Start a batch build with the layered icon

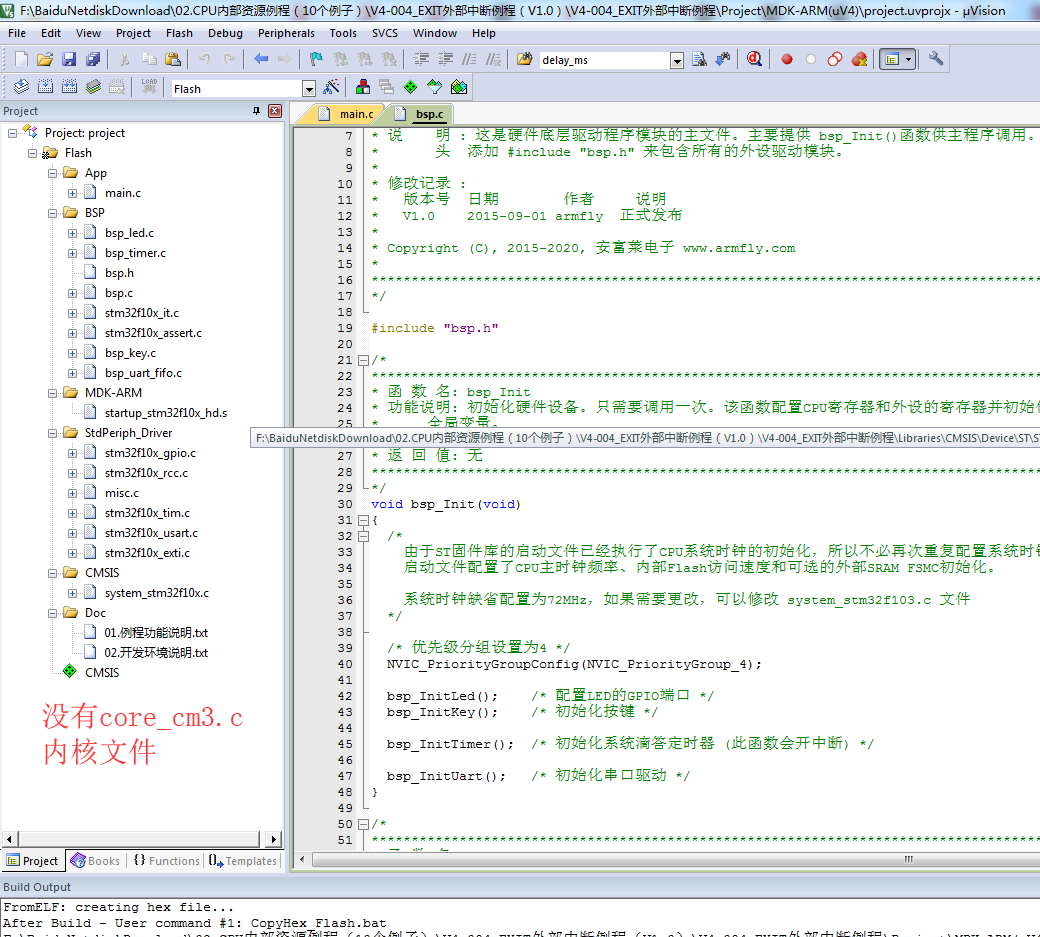coord(94,87)
